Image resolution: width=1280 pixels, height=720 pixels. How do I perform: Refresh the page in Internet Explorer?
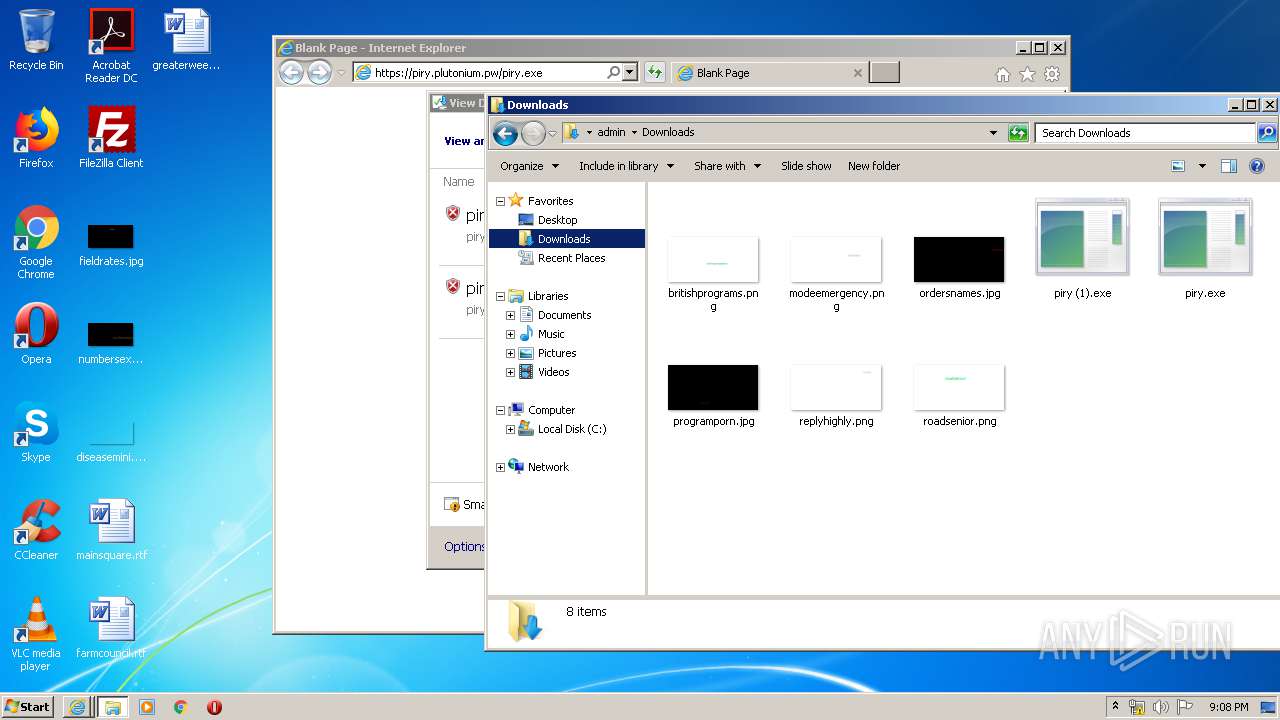point(655,72)
